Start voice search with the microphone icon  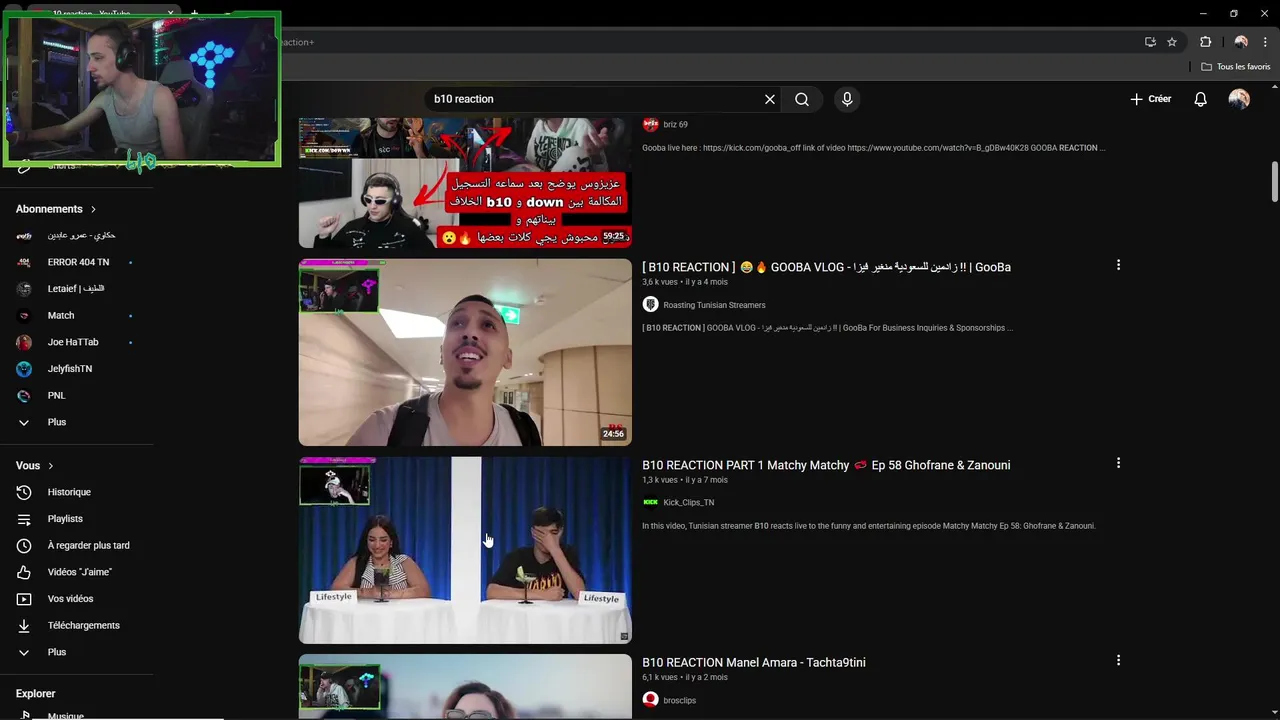click(847, 99)
